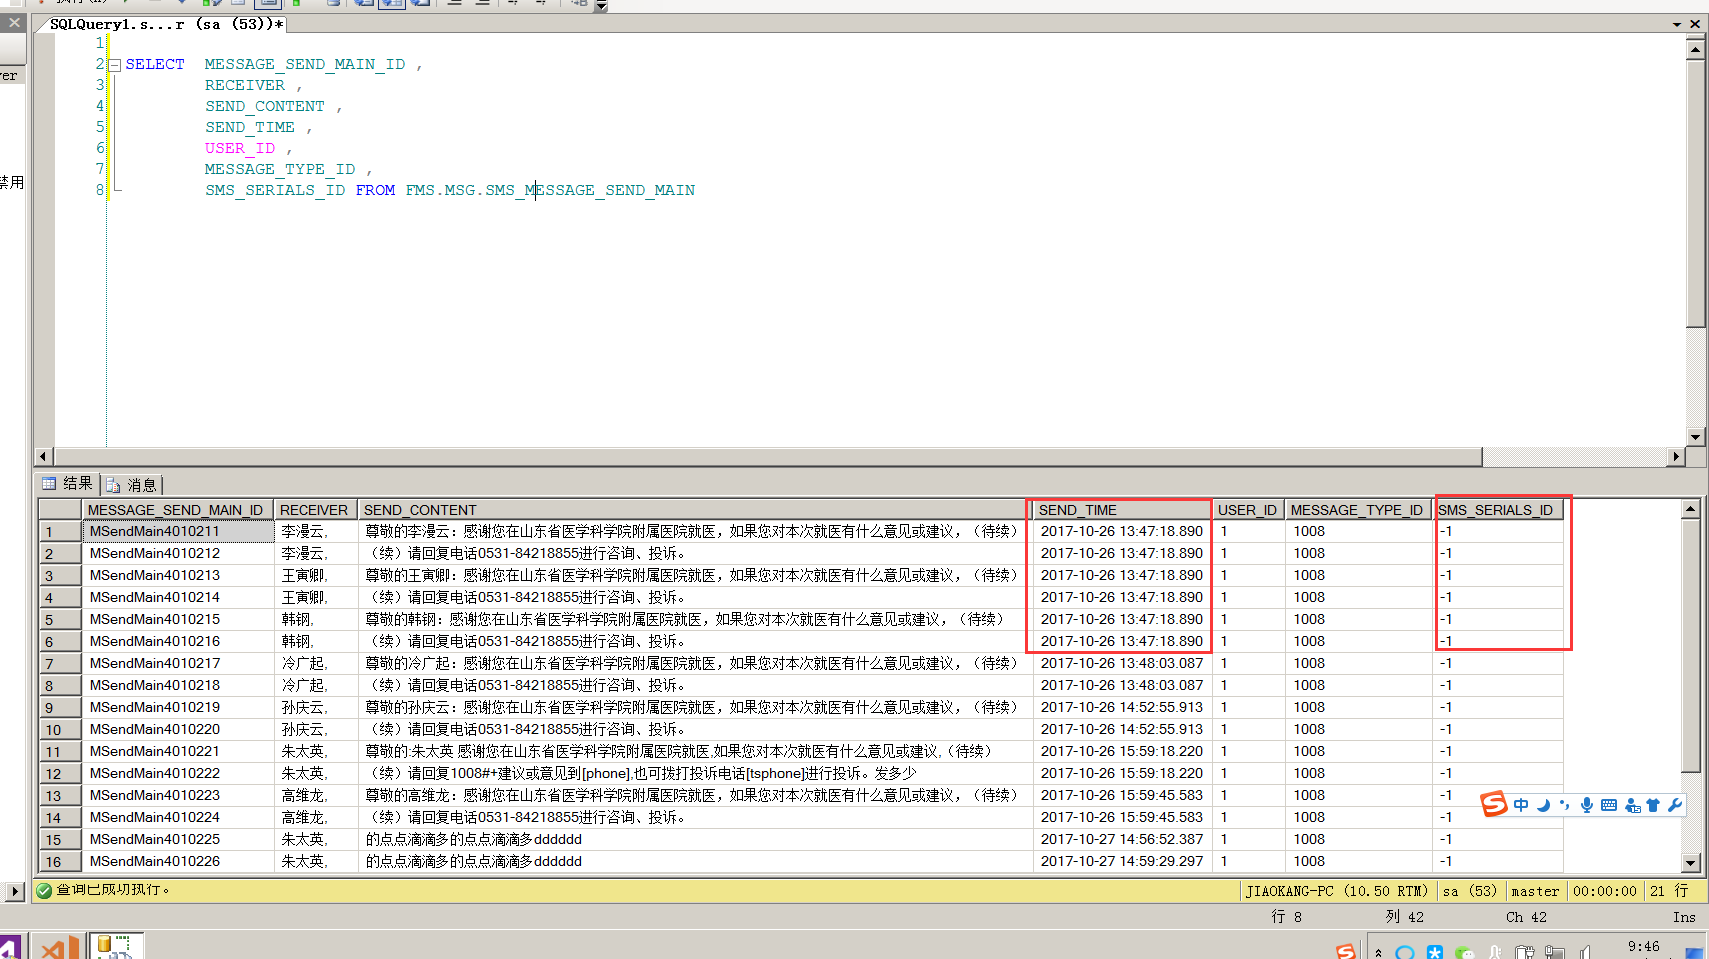1709x959 pixels.
Task: Open the blue asterisk tray icon
Action: (1435, 952)
